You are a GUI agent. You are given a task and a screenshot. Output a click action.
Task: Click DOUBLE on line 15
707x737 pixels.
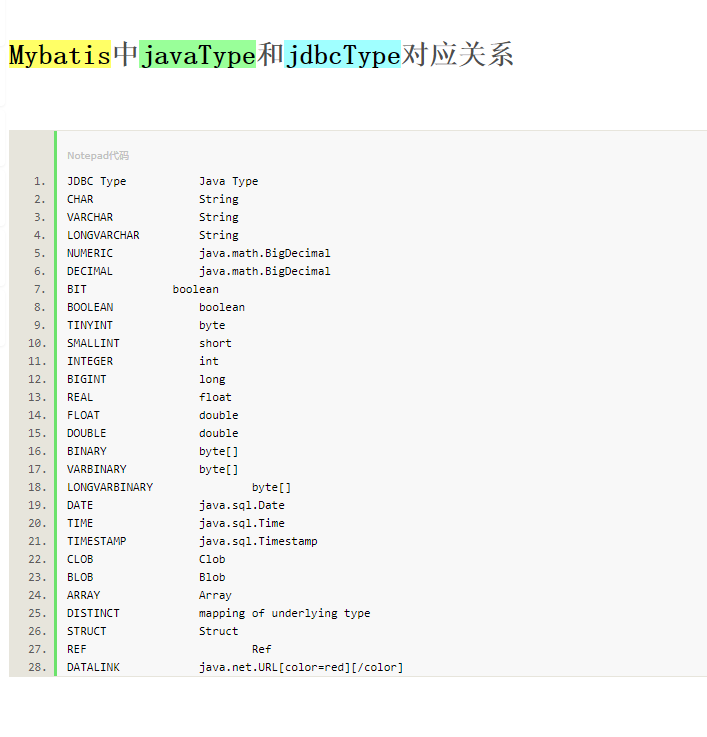pyautogui.click(x=86, y=433)
